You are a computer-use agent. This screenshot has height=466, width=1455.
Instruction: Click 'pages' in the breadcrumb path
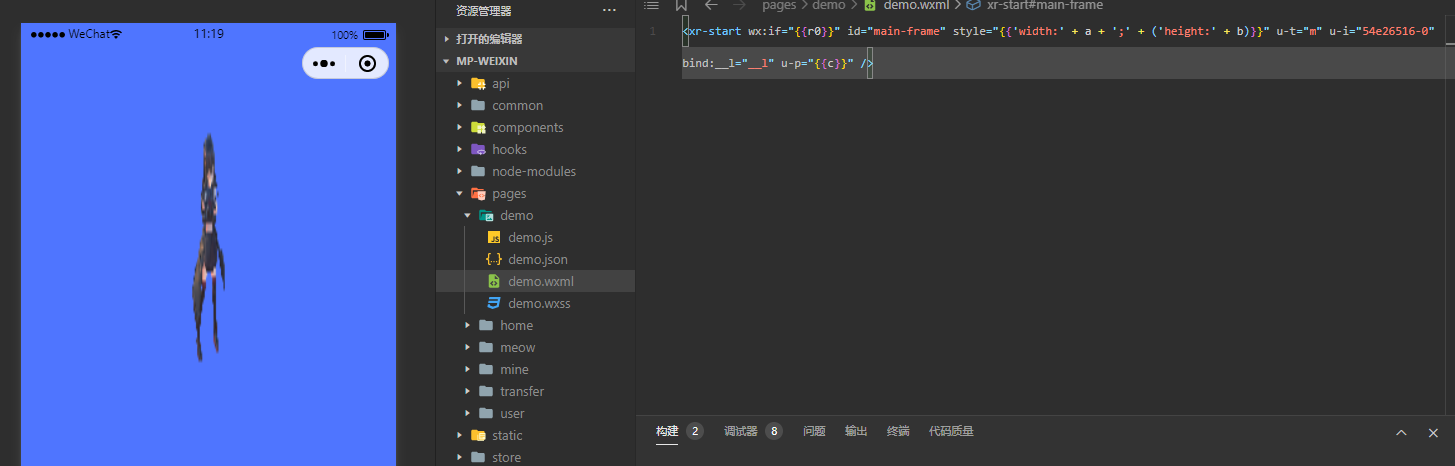(779, 5)
